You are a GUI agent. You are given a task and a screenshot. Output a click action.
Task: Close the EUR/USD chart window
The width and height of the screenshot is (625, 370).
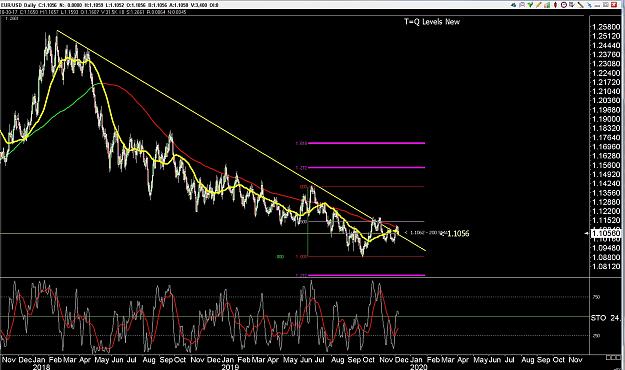tap(614, 5)
